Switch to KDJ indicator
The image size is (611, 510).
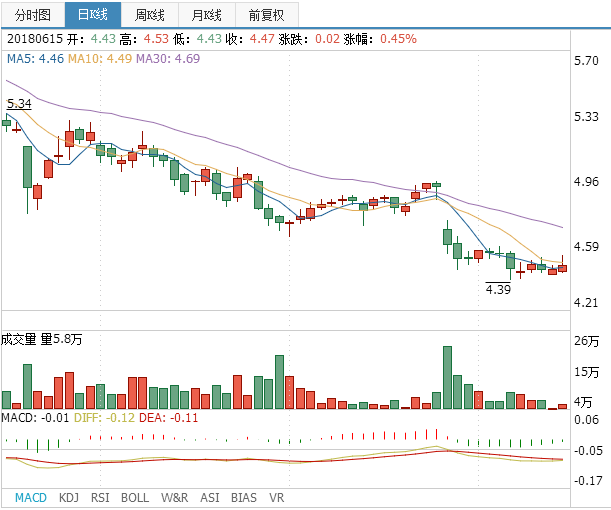point(69,498)
